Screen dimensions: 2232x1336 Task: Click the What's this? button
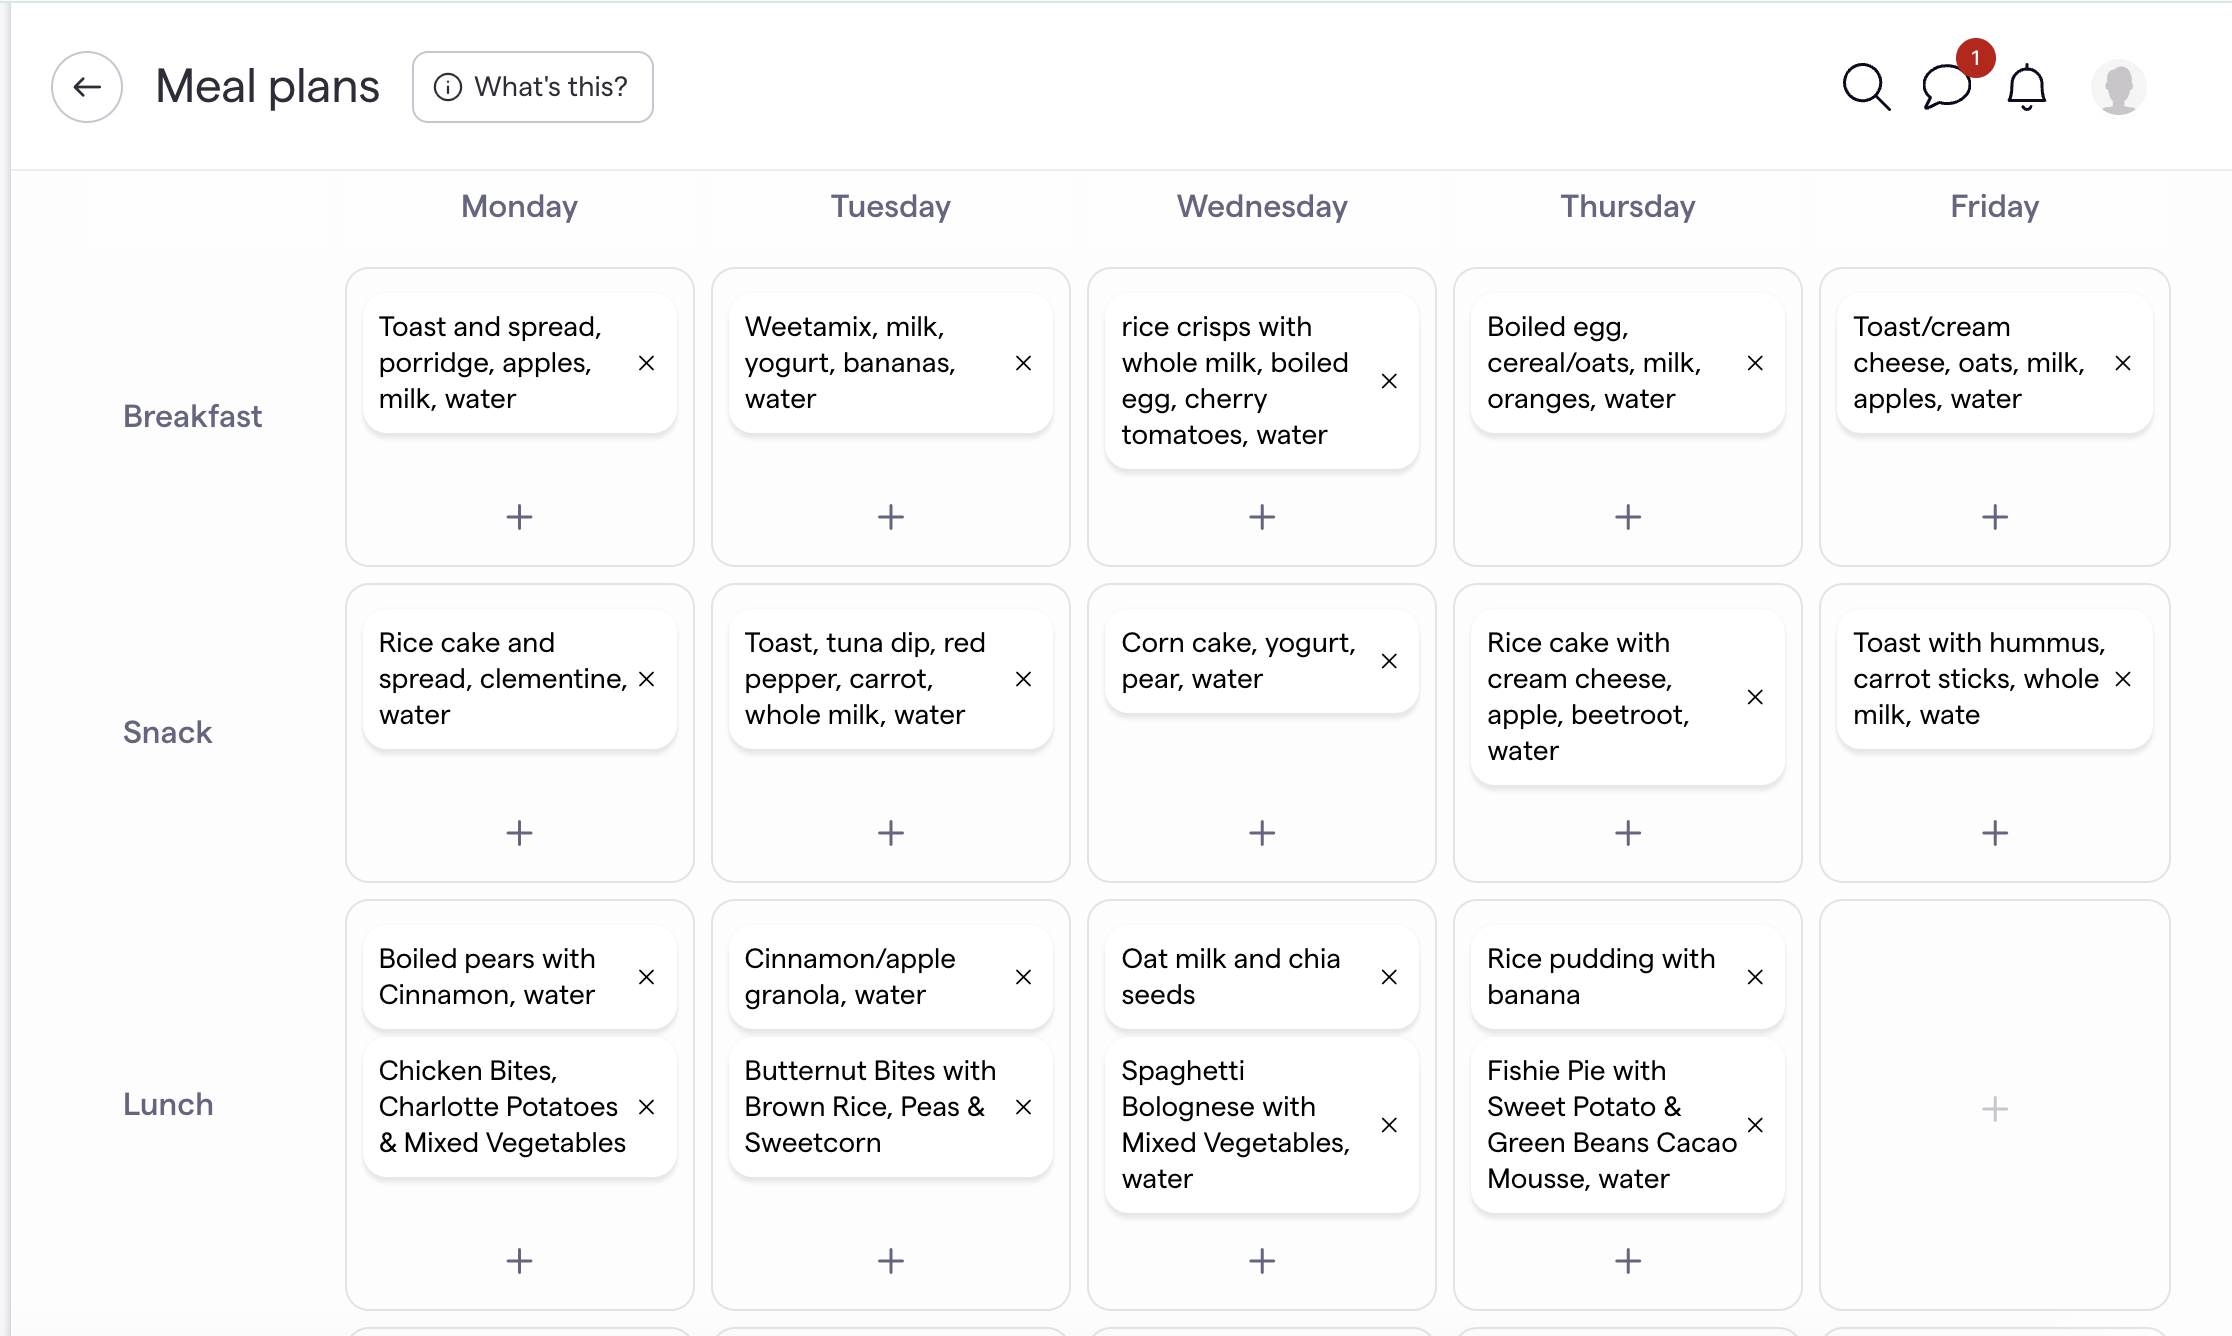[x=533, y=87]
